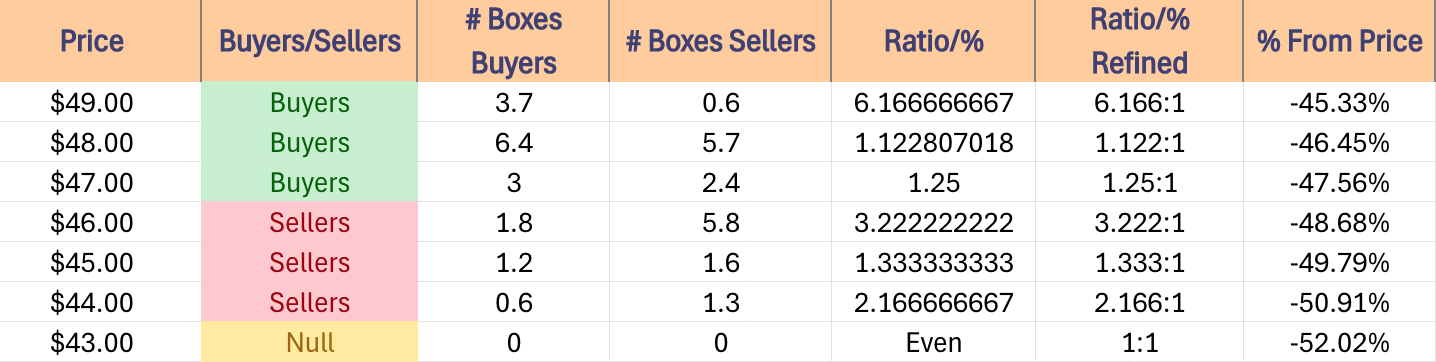This screenshot has width=1436, height=362.
Task: Select the yellow Null cell
Action: [x=309, y=343]
